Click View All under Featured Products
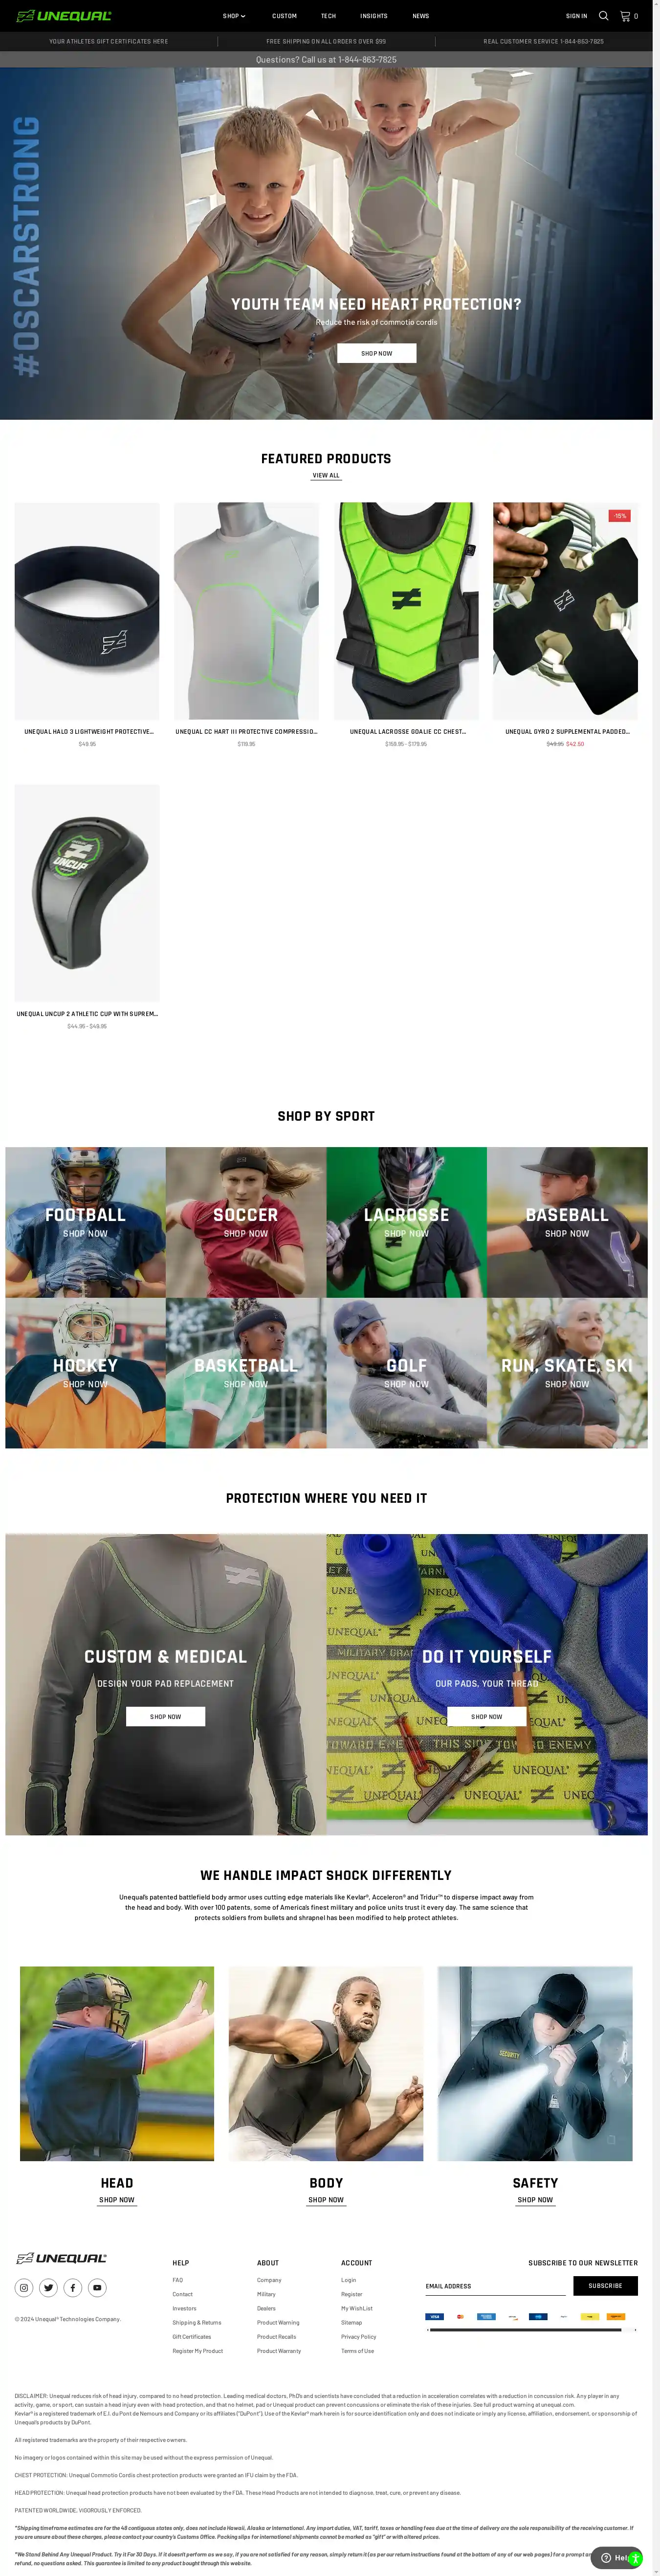 pyautogui.click(x=326, y=475)
